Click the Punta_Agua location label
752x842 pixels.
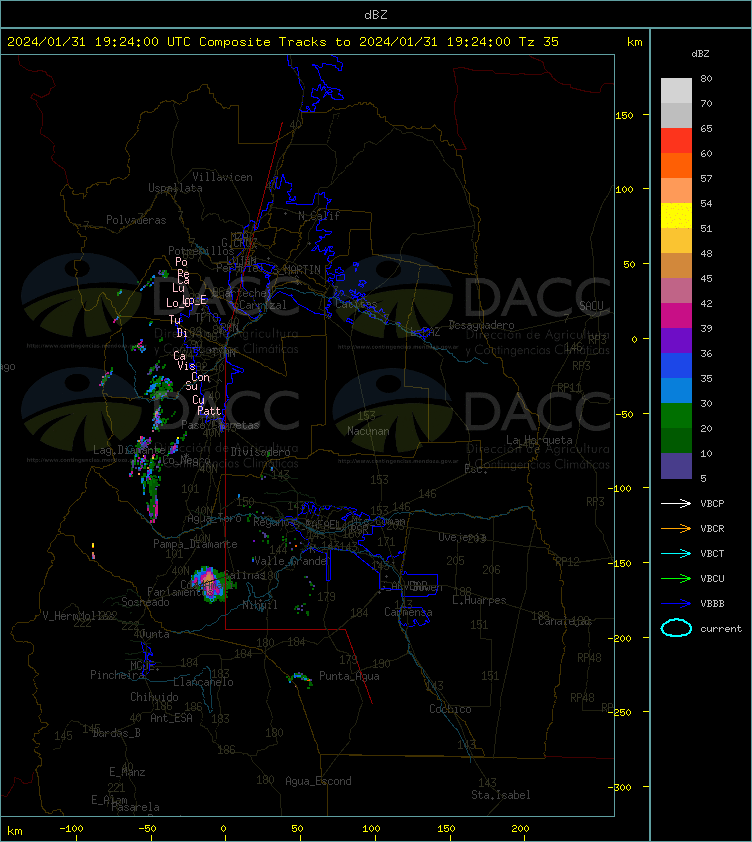point(349,676)
